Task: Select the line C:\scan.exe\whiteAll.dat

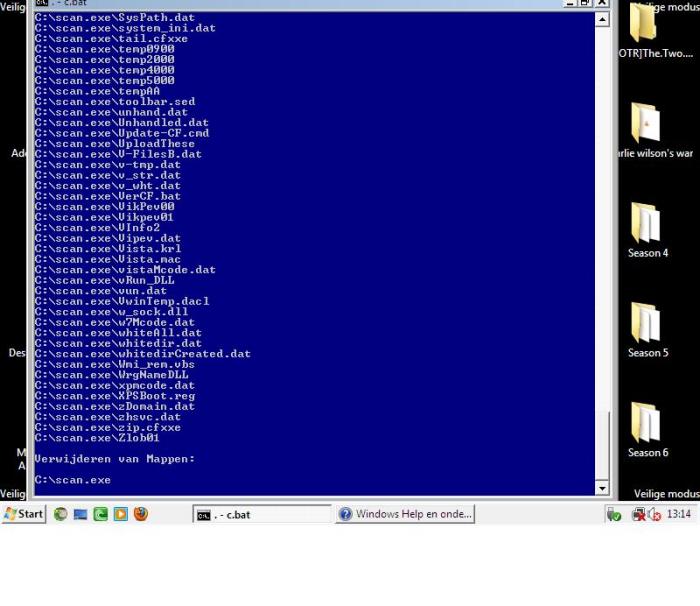Action: click(x=118, y=333)
